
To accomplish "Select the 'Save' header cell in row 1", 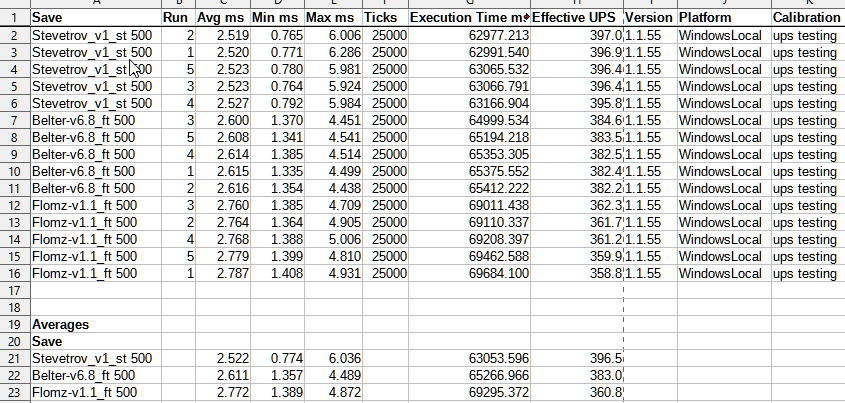I will [94, 18].
